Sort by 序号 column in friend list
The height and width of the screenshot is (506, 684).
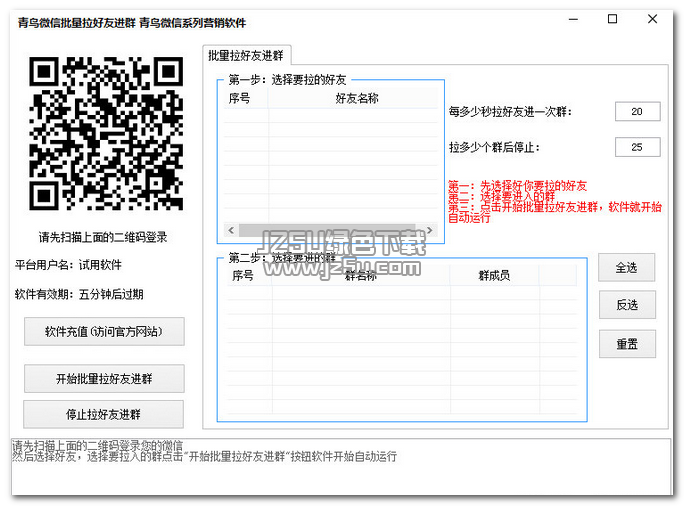click(246, 98)
